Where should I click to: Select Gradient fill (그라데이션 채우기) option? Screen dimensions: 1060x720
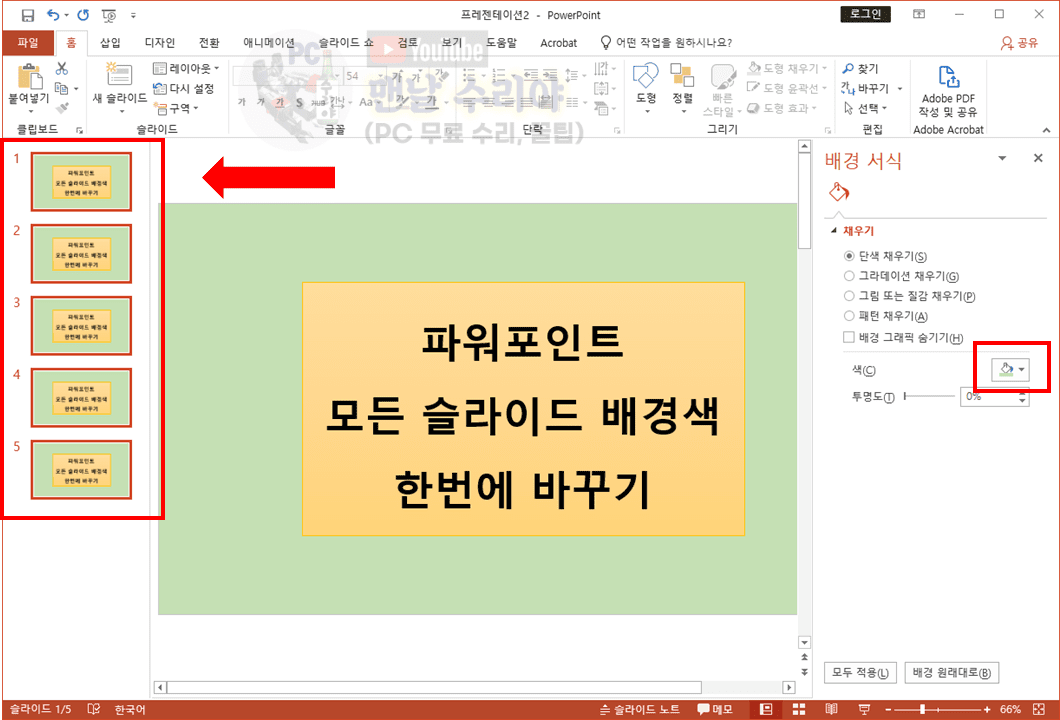click(x=901, y=276)
